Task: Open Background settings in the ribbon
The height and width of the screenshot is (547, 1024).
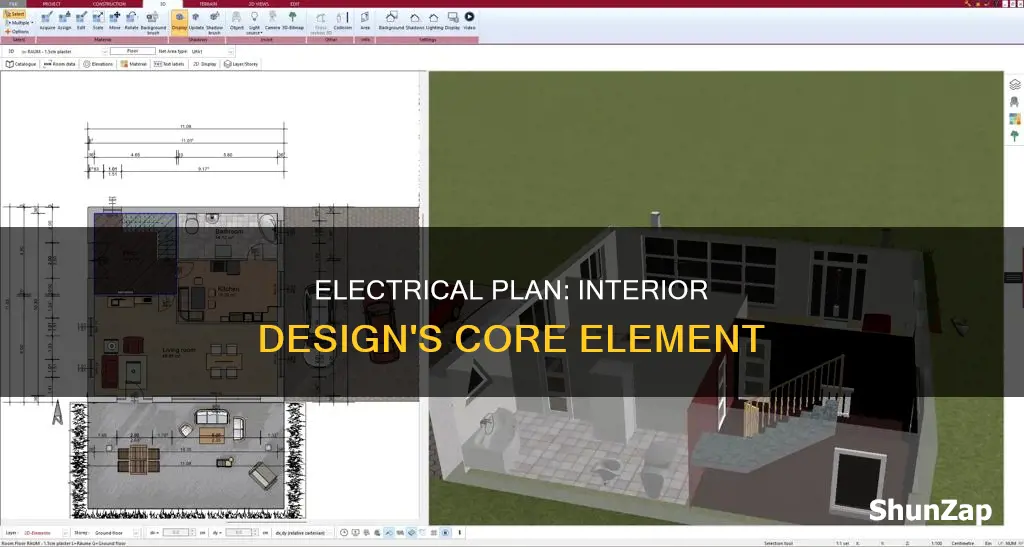Action: coord(392,21)
